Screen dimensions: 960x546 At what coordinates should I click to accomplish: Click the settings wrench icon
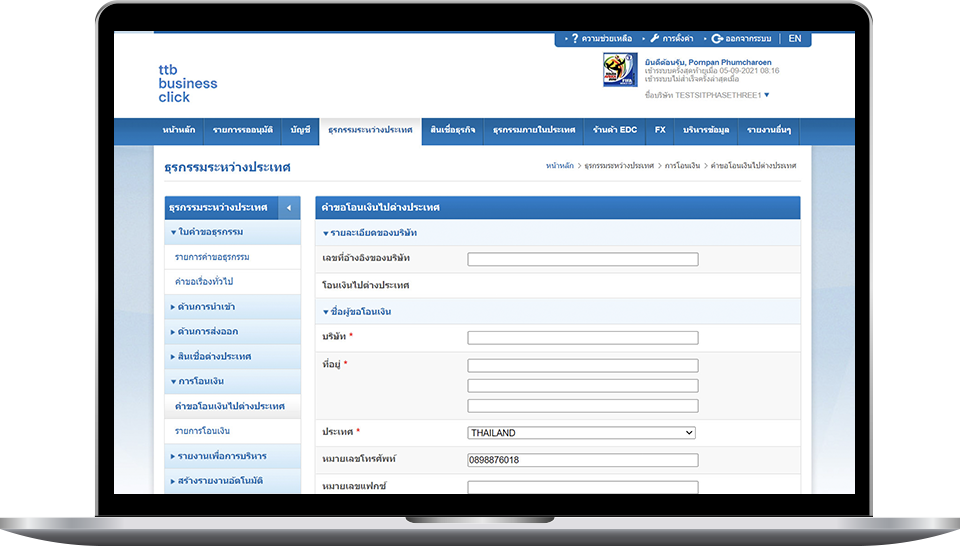655,39
